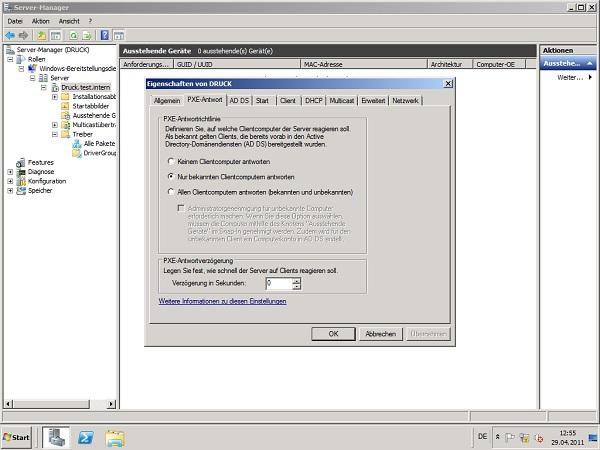Open the Startabbilder folder
Screen dimensions: 600x450
[91, 106]
